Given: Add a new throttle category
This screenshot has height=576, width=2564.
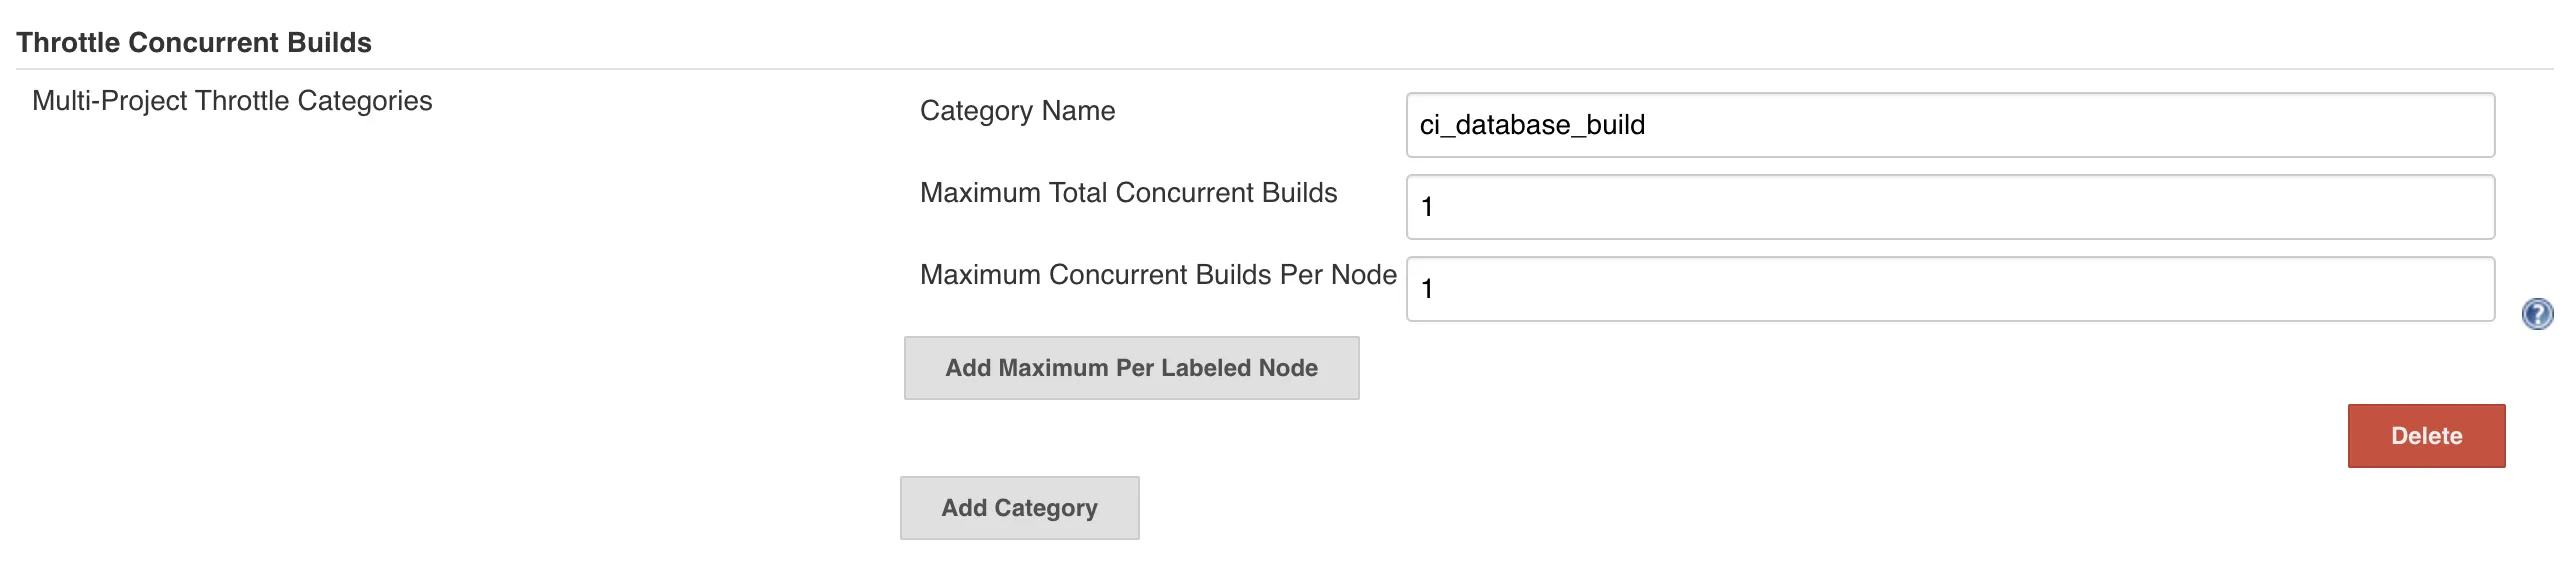Looking at the screenshot, I should 1019,508.
